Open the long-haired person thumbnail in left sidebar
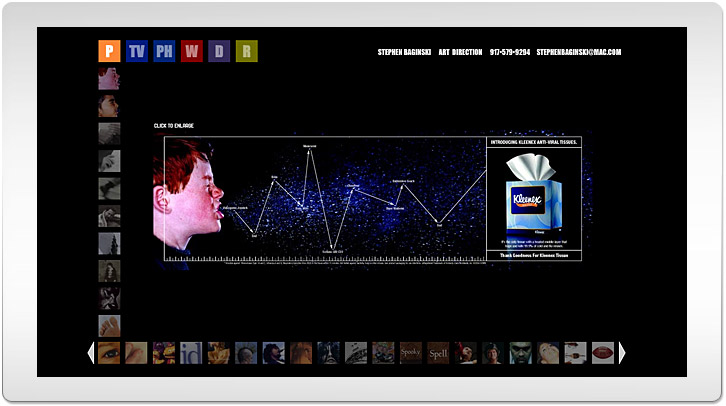The height and width of the screenshot is (406, 726). click(109, 271)
